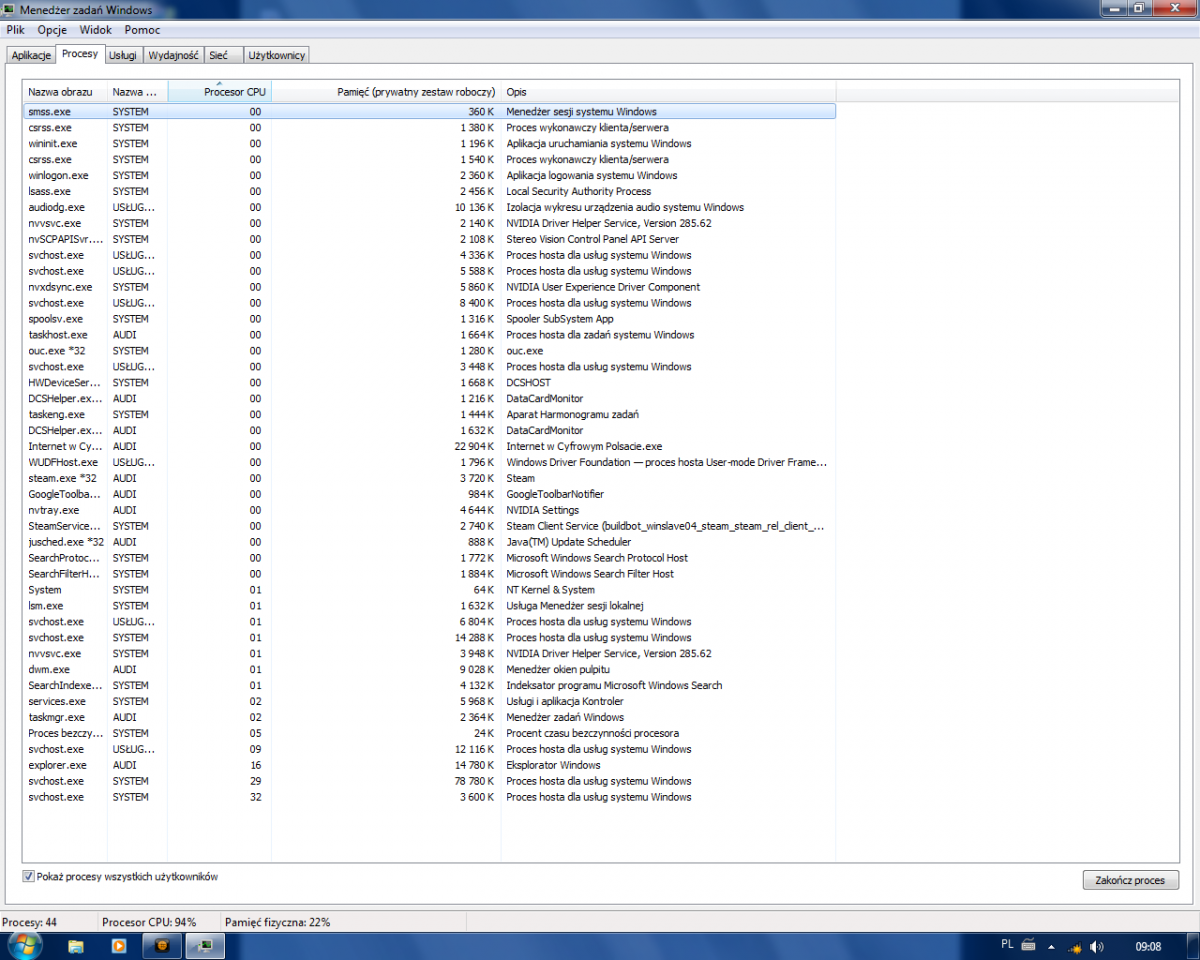
Task: Click the Procesor CPU: 94% status entry
Action: tap(149, 922)
